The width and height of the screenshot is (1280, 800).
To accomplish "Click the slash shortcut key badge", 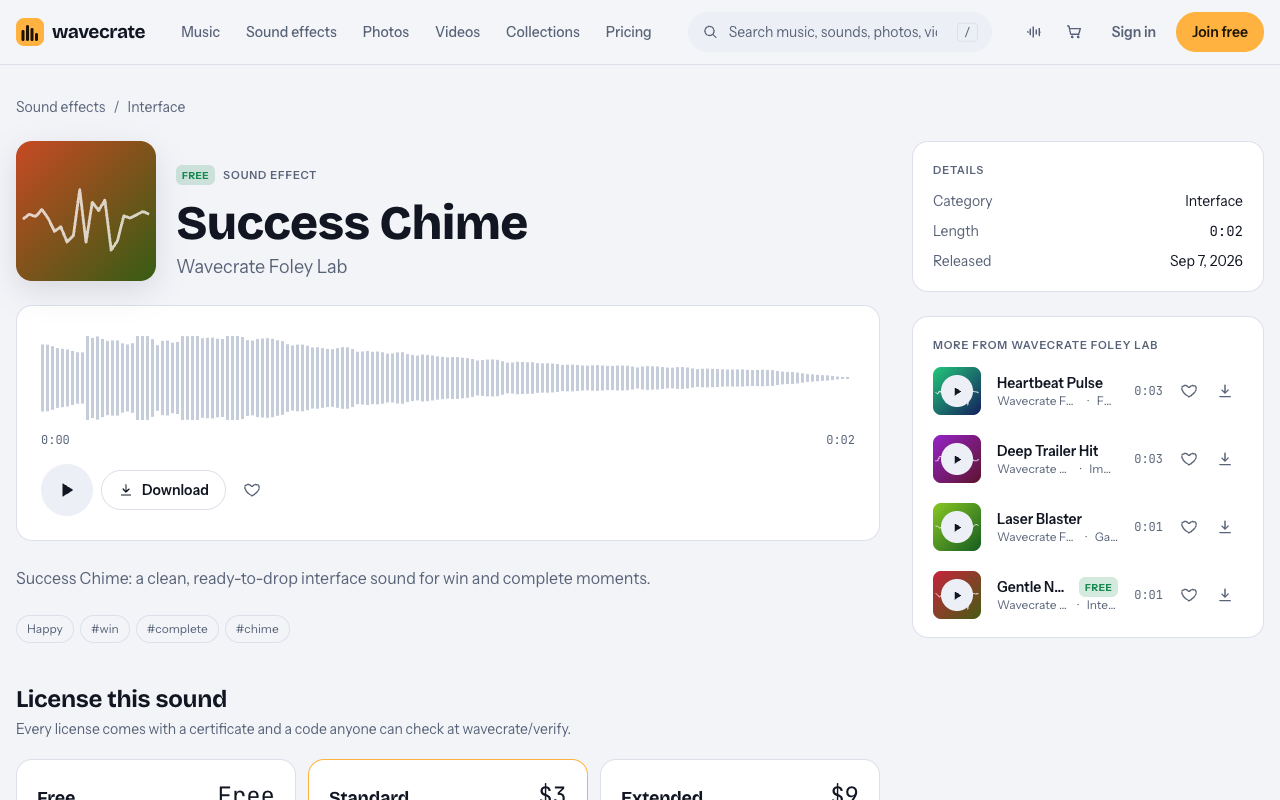I will (x=967, y=32).
